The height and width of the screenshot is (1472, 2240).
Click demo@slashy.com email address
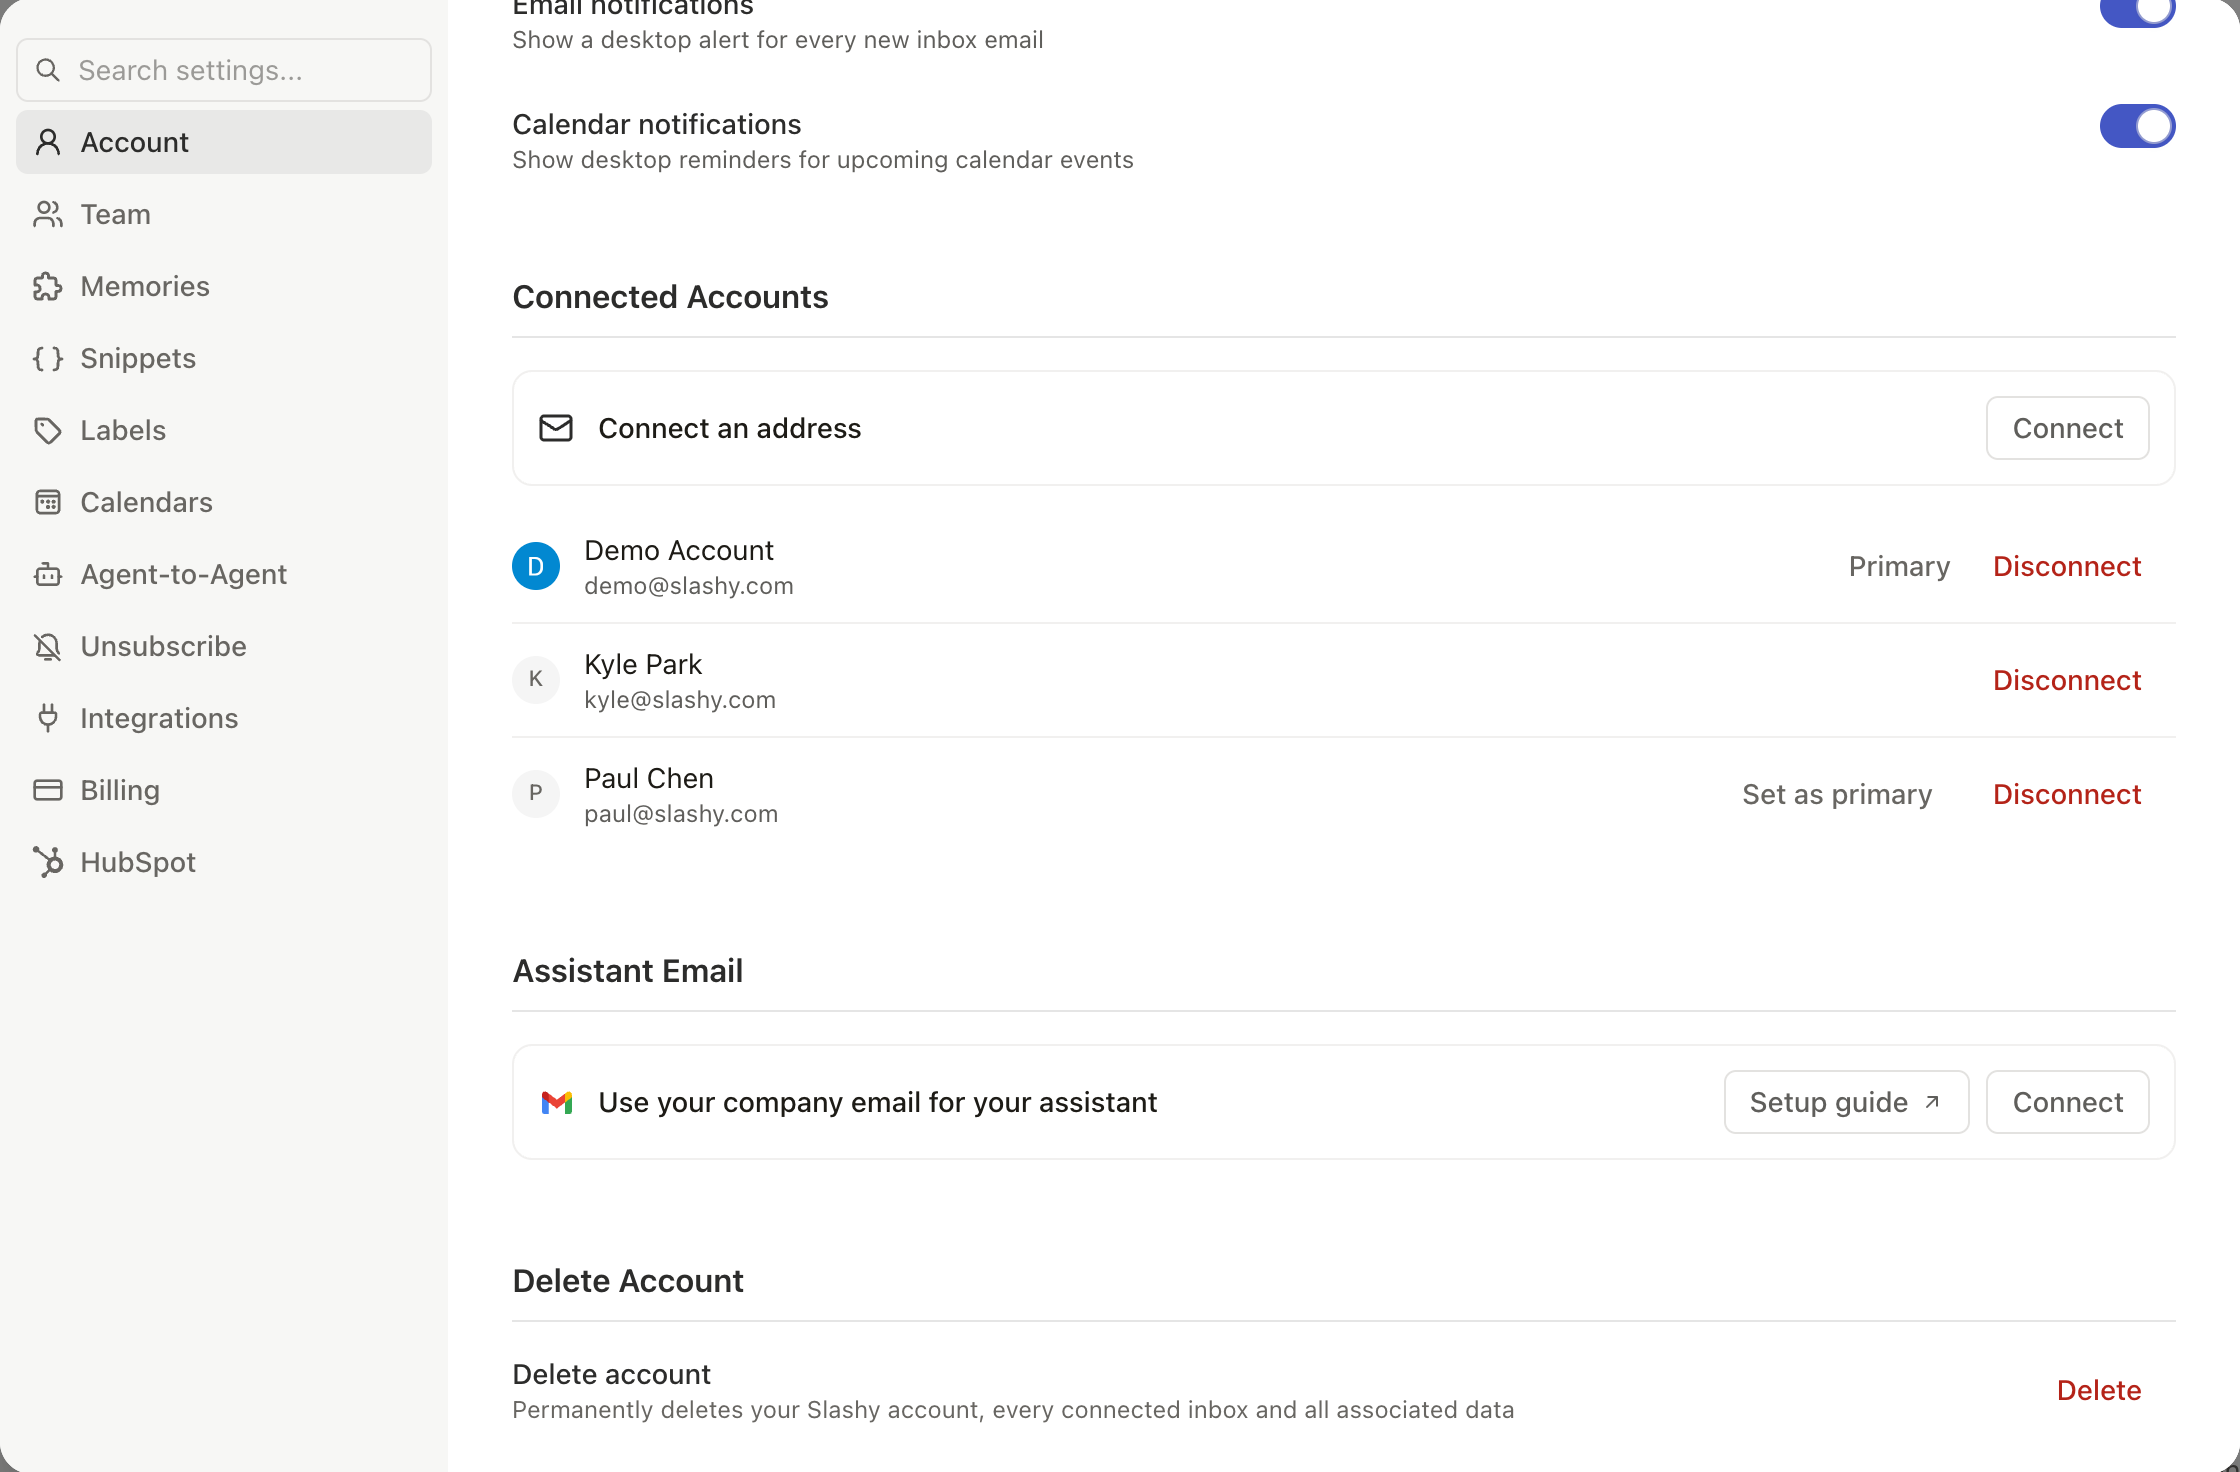click(x=689, y=586)
